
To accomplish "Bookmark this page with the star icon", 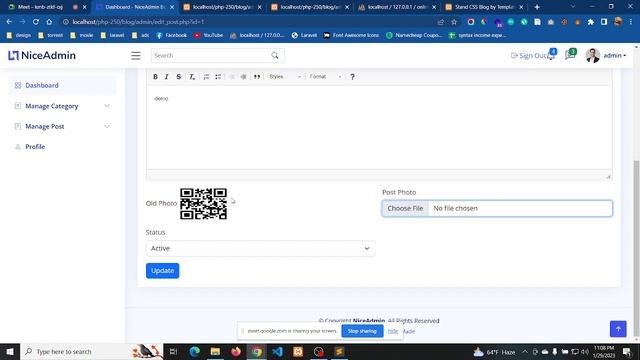I will click(x=454, y=22).
